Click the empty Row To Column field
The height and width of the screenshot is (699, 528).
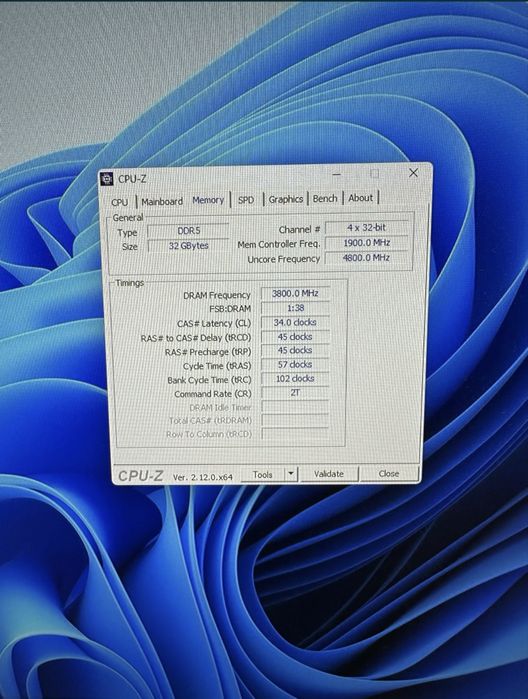click(x=295, y=433)
